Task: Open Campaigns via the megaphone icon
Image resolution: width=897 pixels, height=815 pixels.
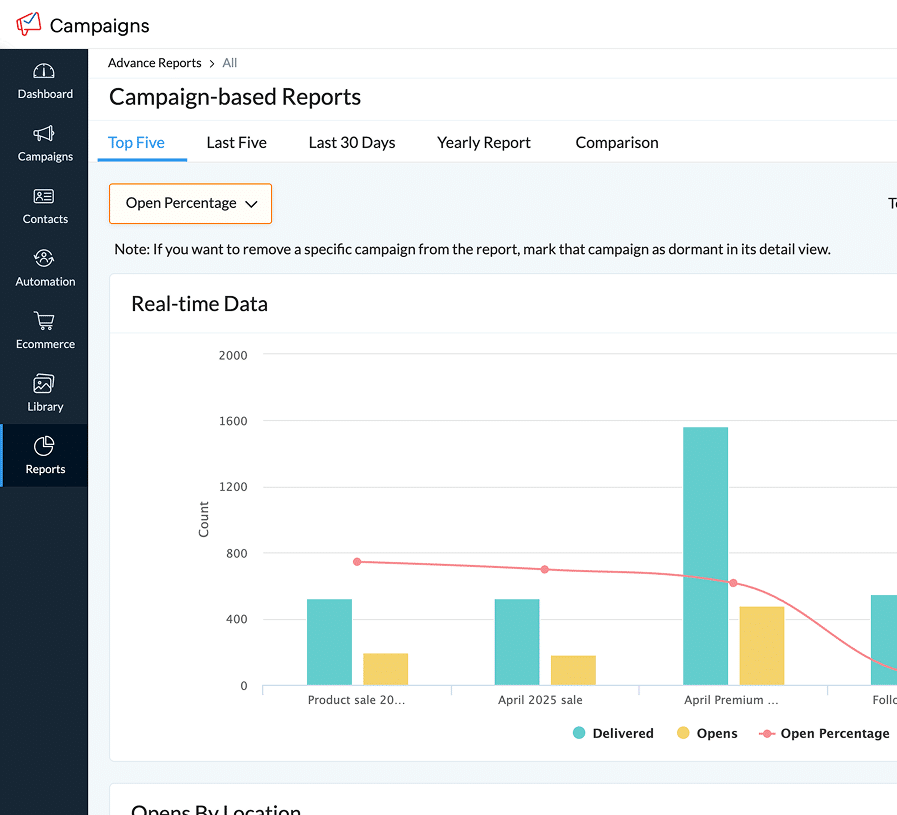Action: click(44, 134)
